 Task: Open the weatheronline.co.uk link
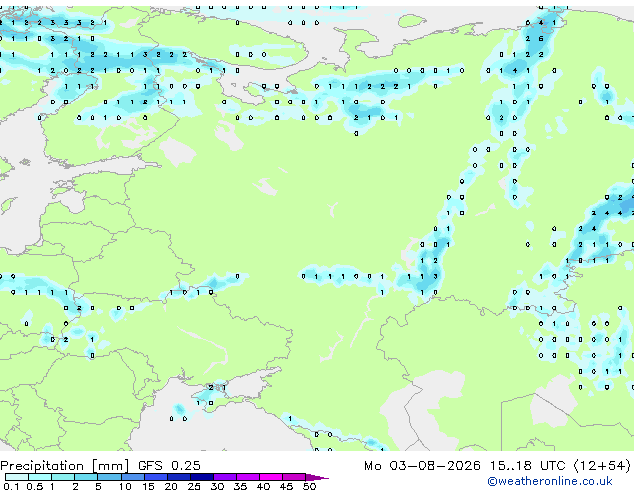[550, 481]
